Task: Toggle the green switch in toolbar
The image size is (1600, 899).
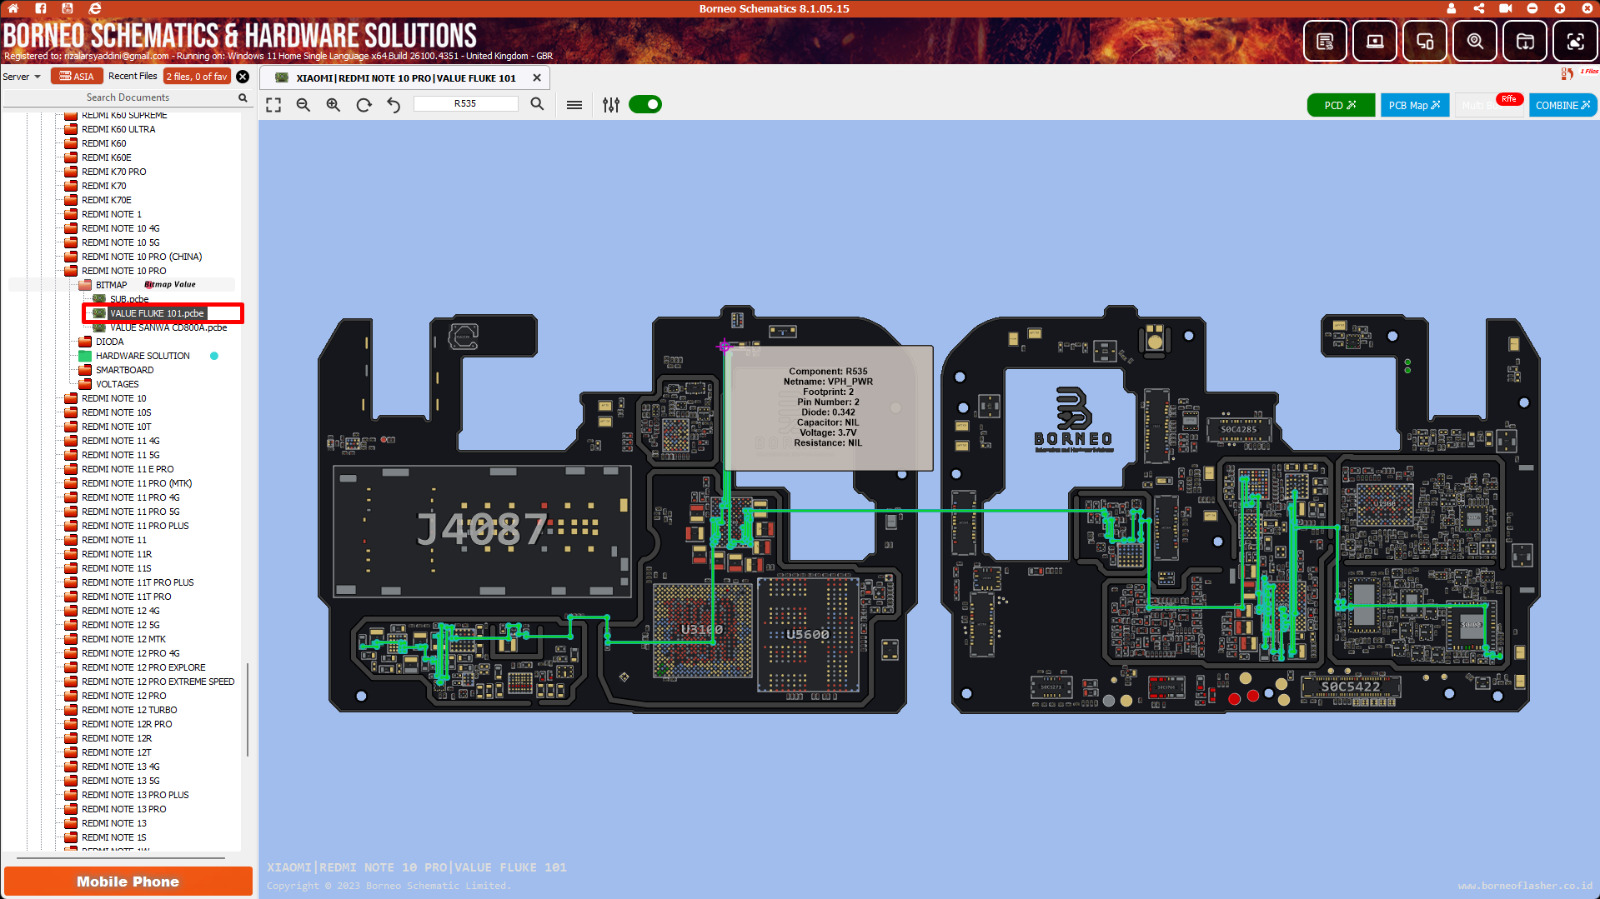Action: (645, 104)
